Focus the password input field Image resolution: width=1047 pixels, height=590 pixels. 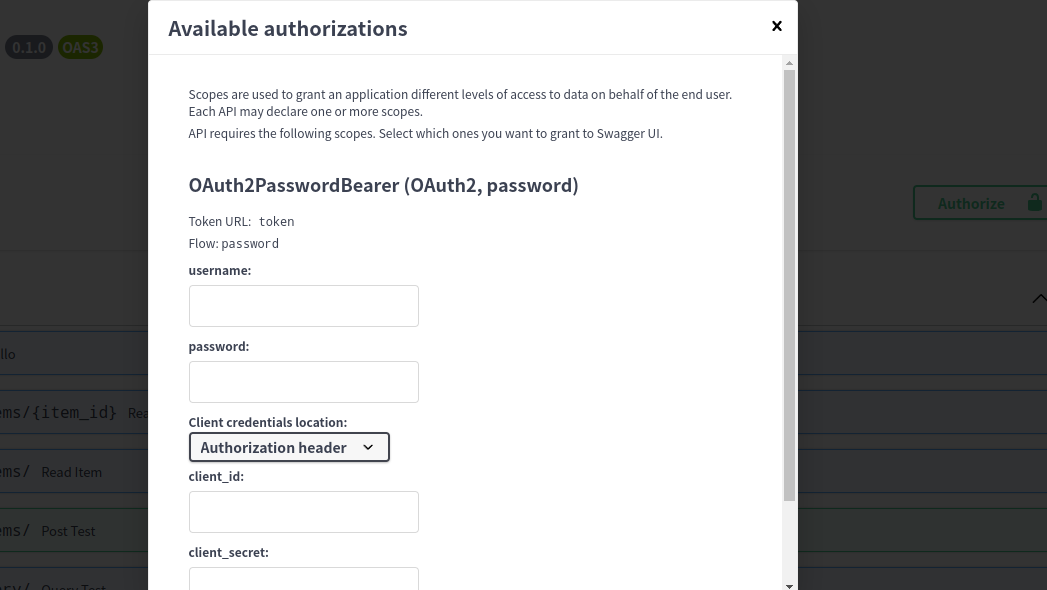pyautogui.click(x=303, y=382)
